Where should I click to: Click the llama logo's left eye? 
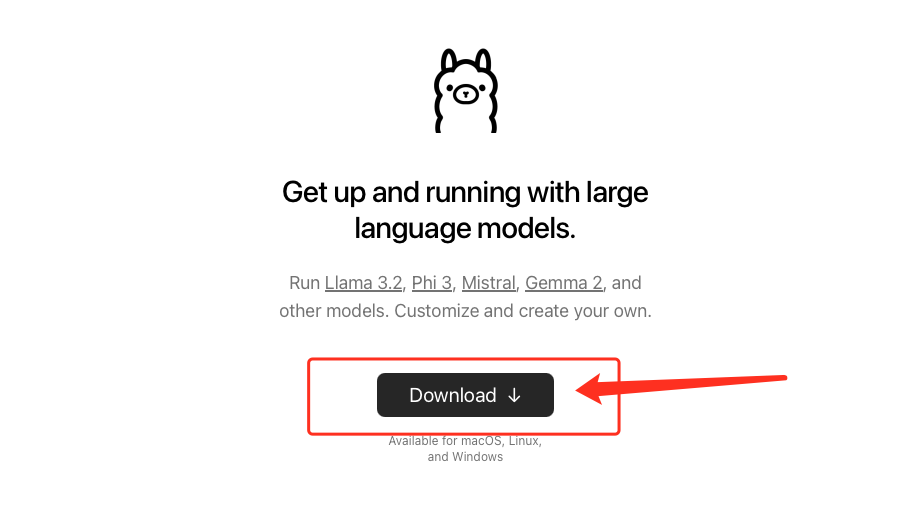coord(450,88)
